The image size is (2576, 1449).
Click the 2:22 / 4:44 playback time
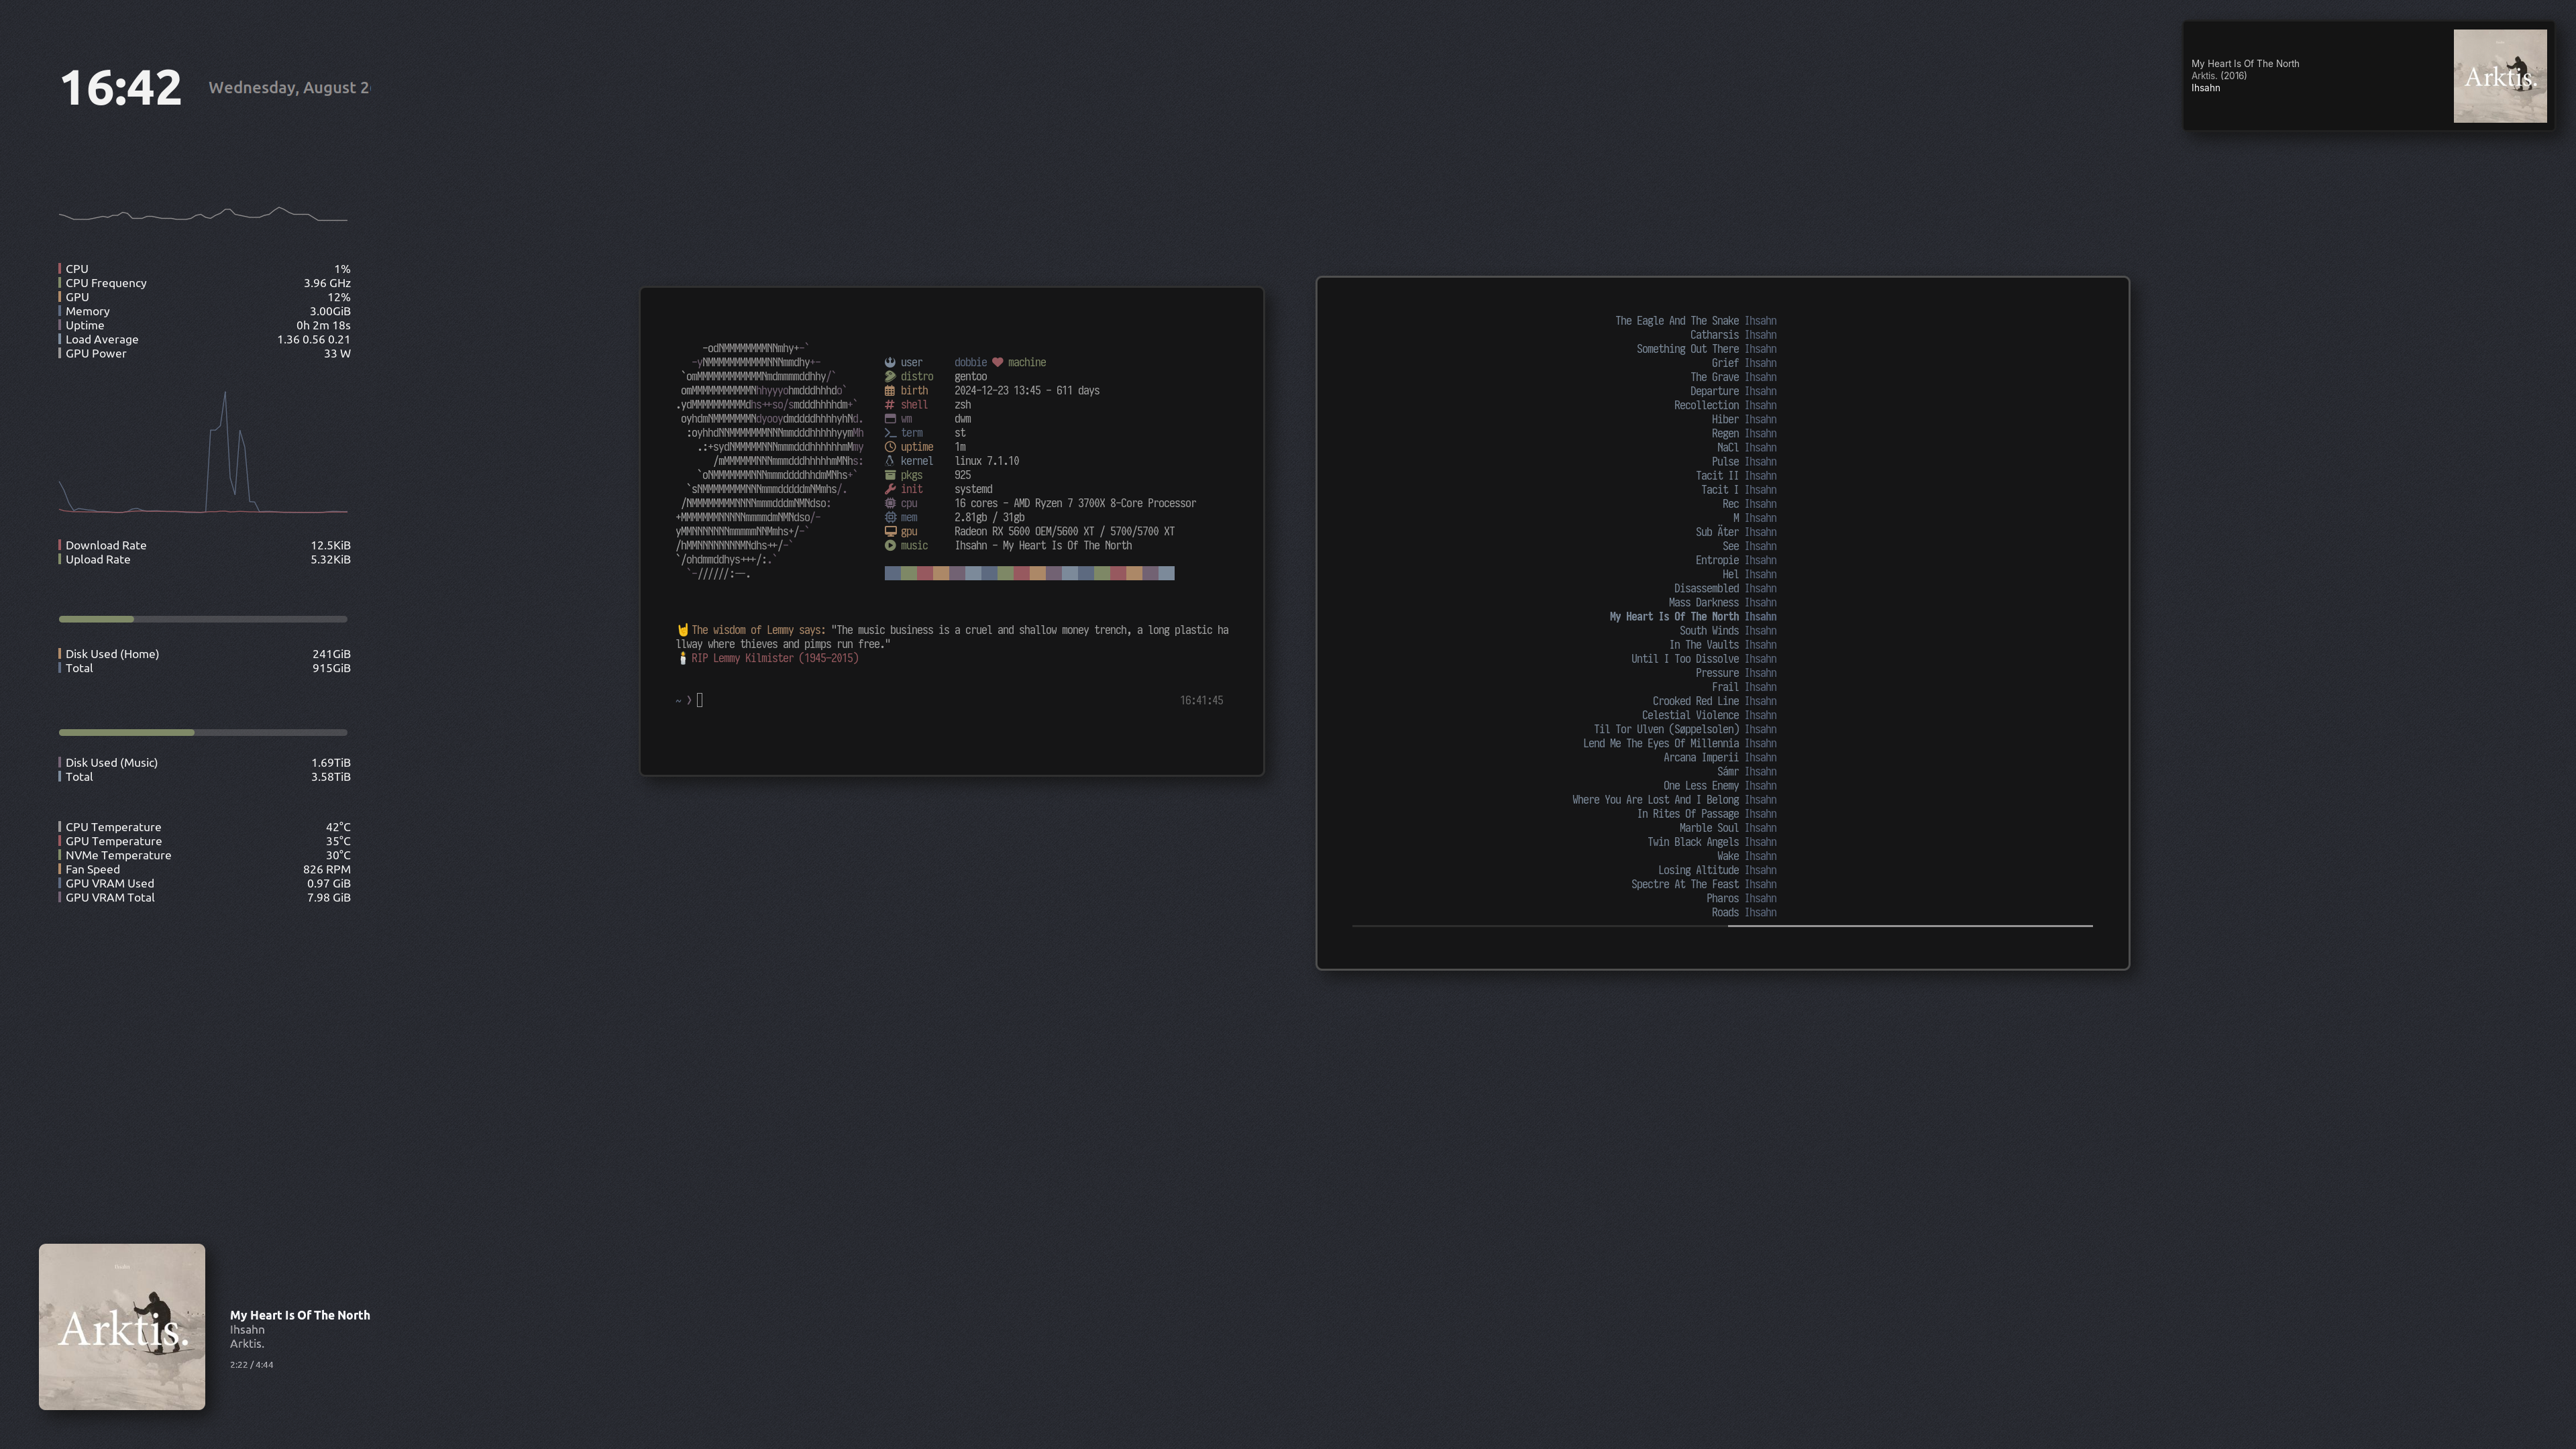(251, 1365)
